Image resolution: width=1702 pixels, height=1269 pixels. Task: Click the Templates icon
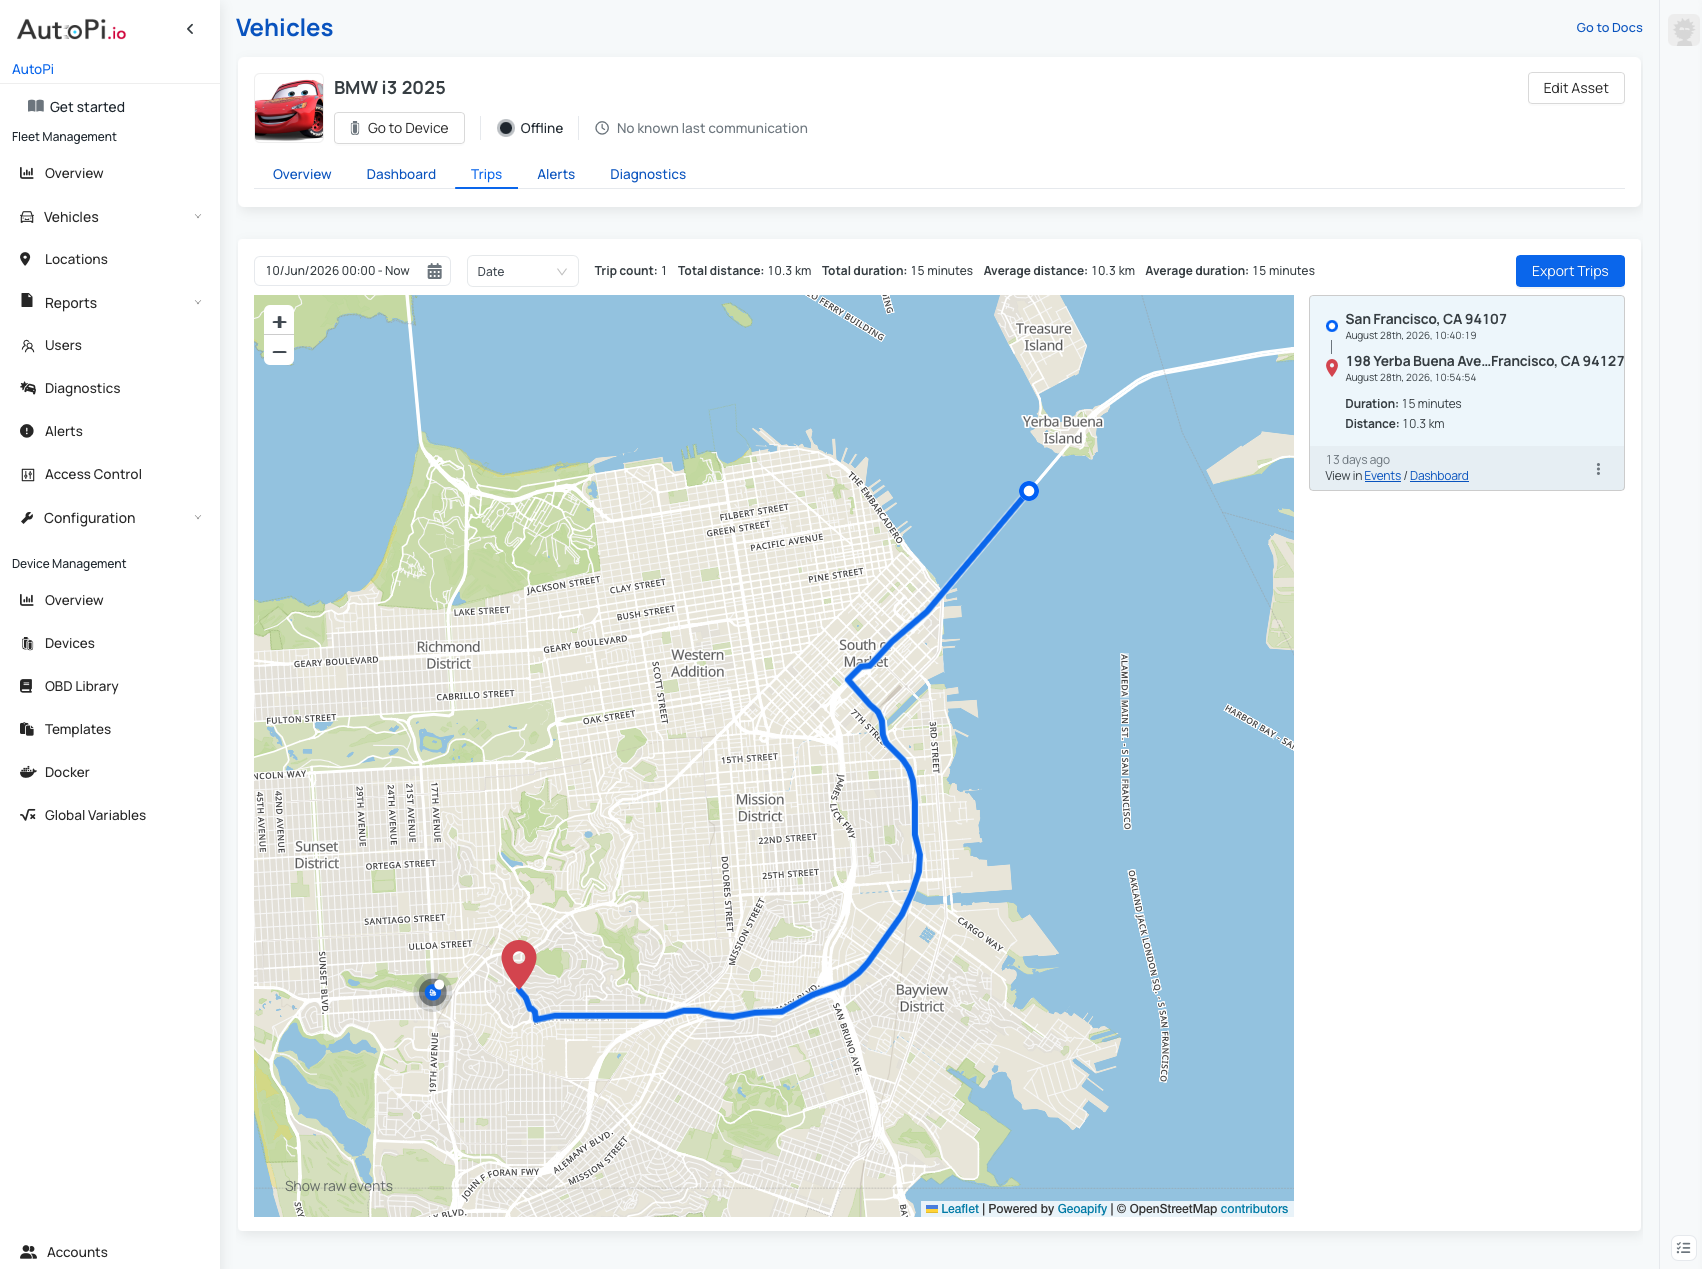(x=27, y=729)
